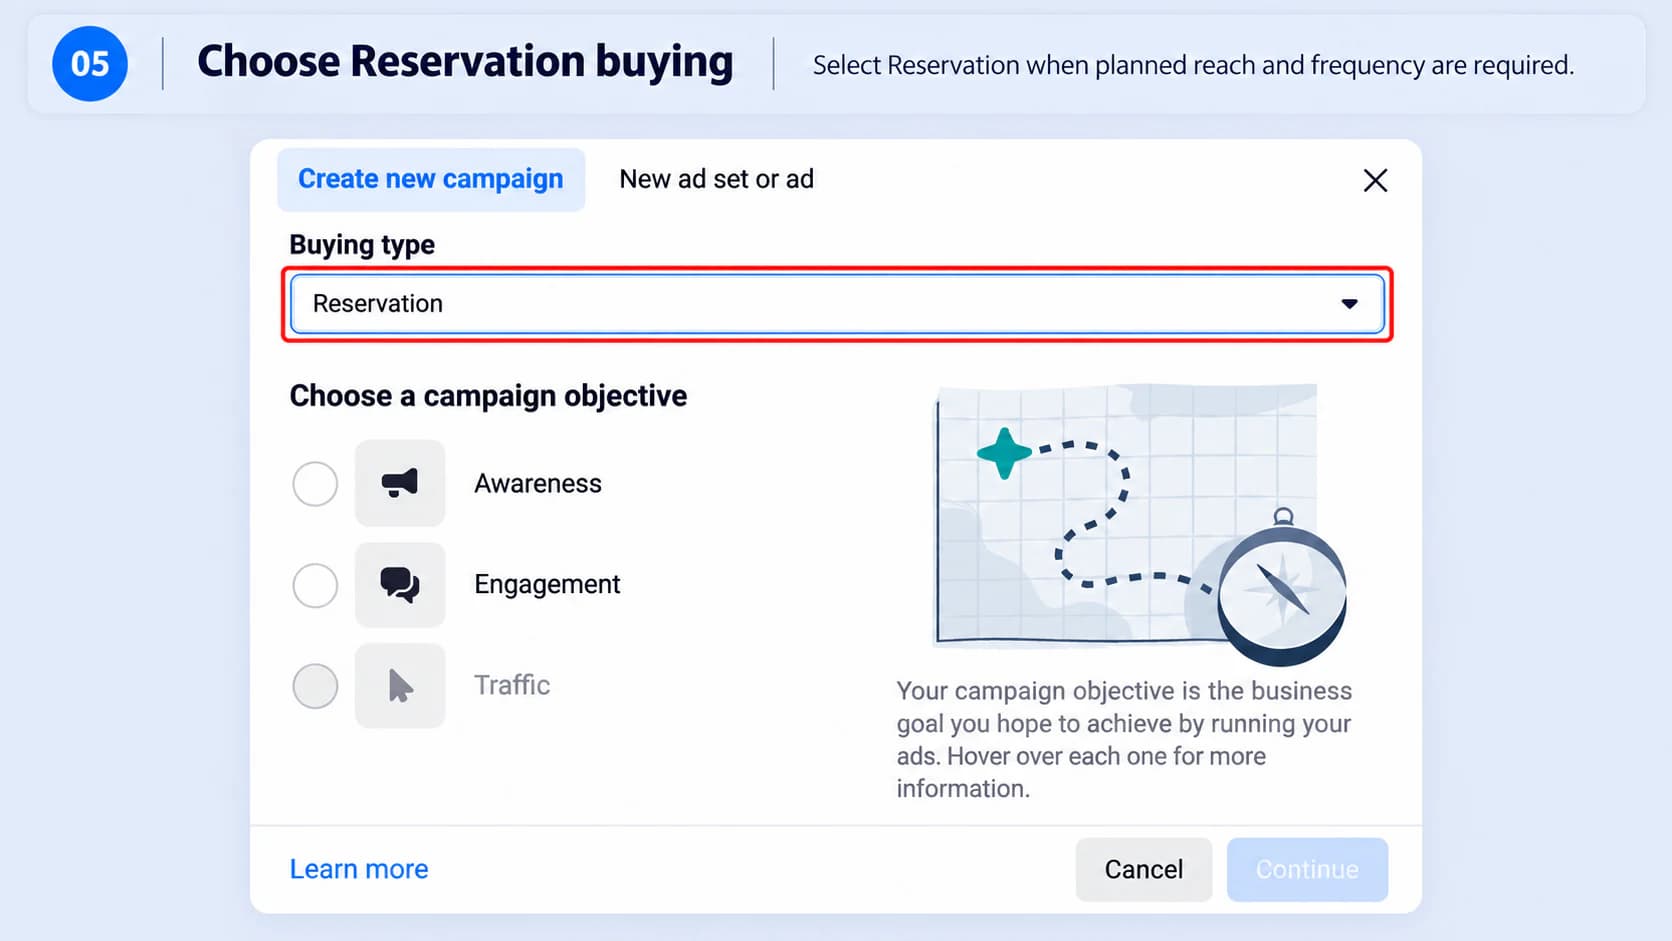1672x941 pixels.
Task: Open the Buying type Reservation dropdown
Action: pos(837,304)
